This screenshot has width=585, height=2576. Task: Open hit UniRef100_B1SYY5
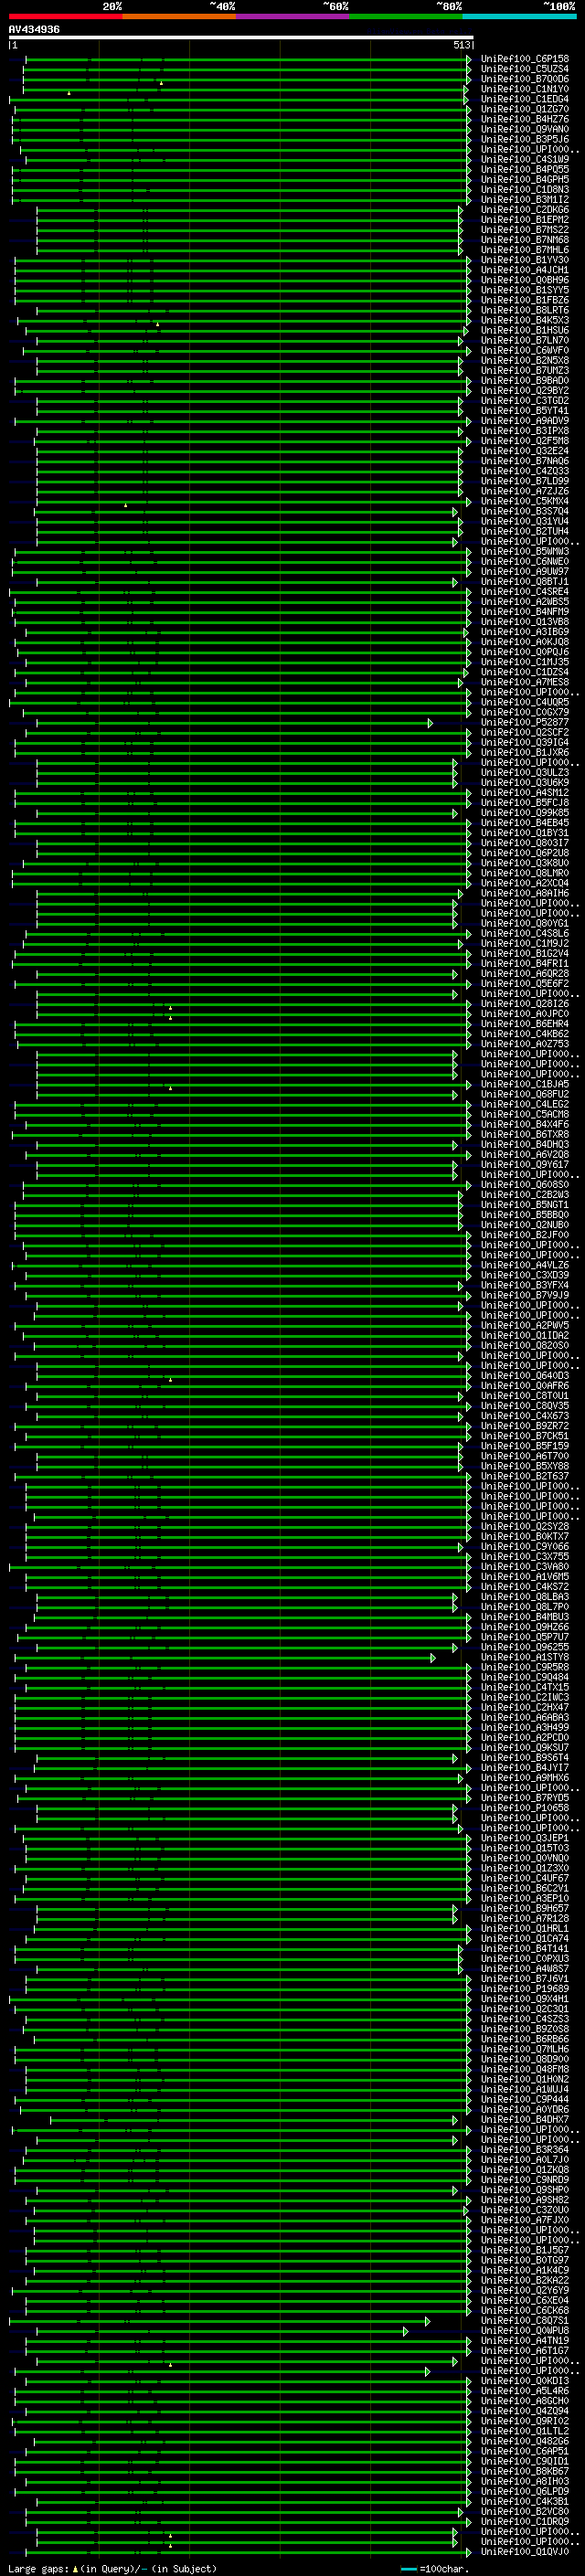pyautogui.click(x=525, y=289)
